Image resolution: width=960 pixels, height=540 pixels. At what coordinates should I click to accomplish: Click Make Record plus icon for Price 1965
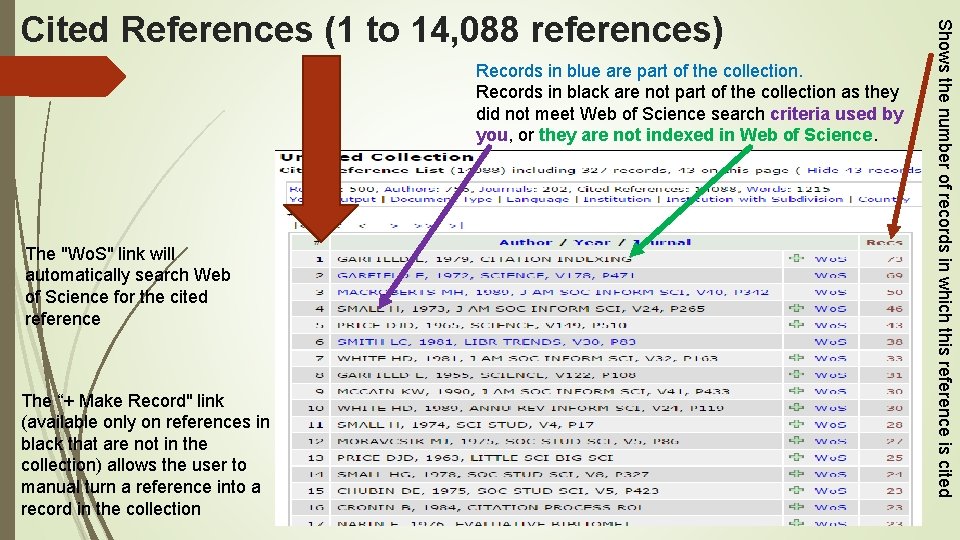[797, 324]
